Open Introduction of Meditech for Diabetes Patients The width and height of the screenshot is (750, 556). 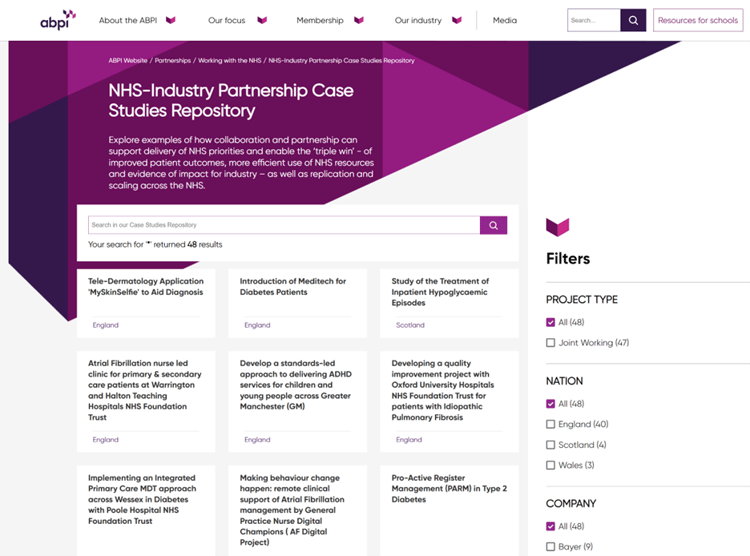(x=293, y=287)
